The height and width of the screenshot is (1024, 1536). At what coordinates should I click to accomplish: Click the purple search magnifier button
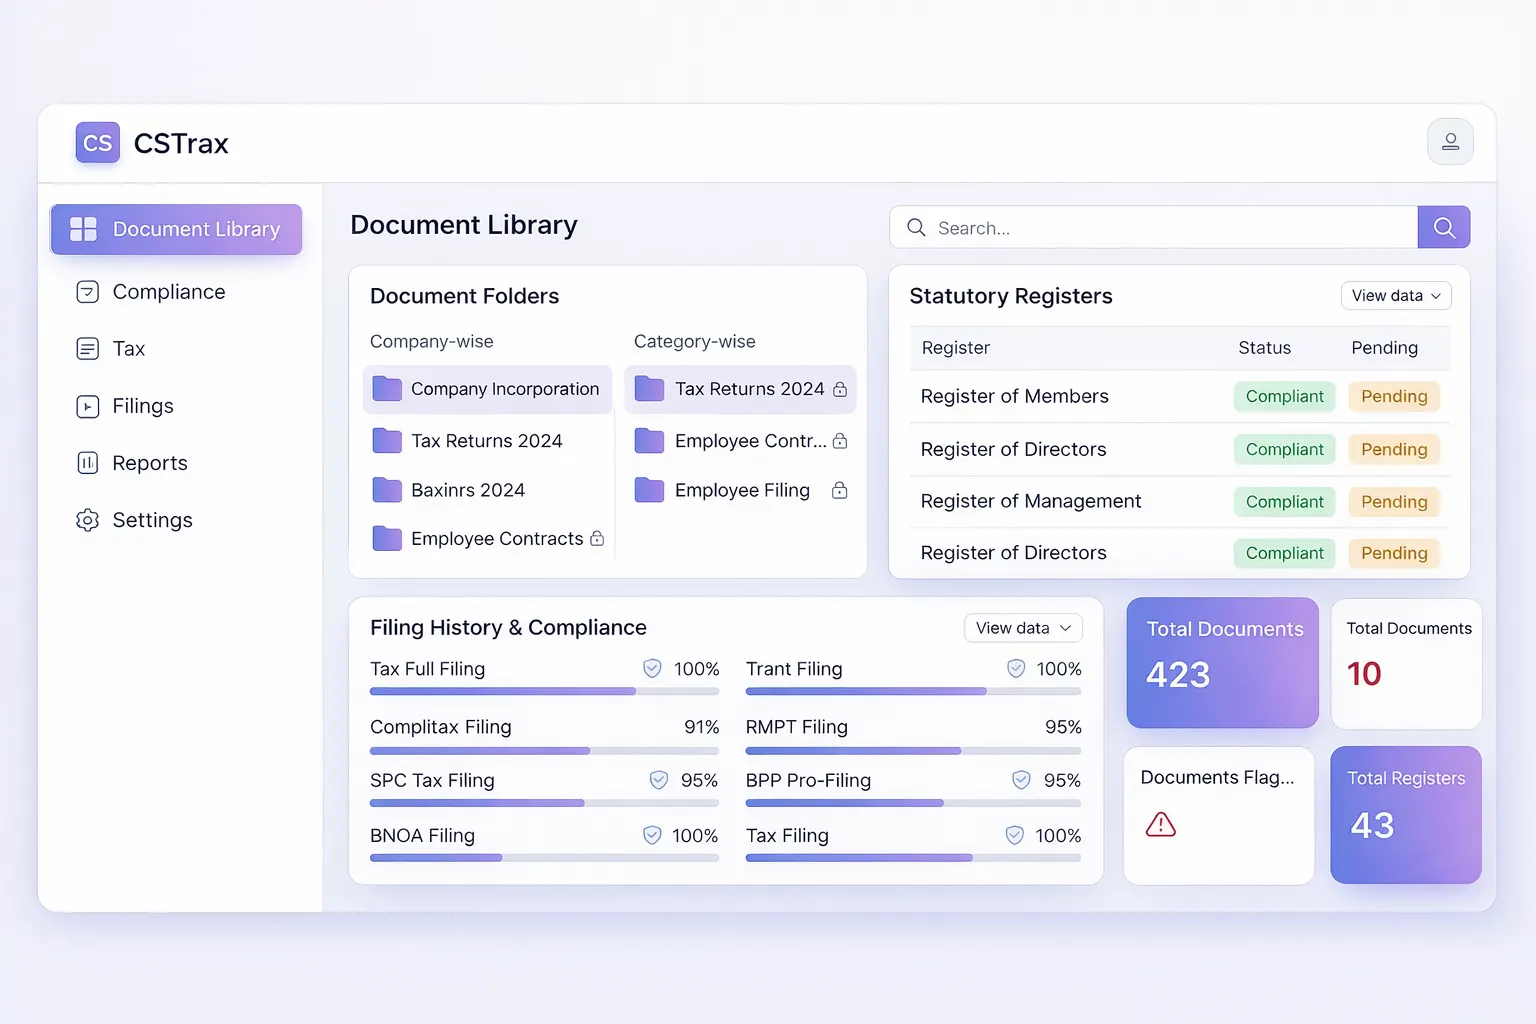[x=1443, y=228]
